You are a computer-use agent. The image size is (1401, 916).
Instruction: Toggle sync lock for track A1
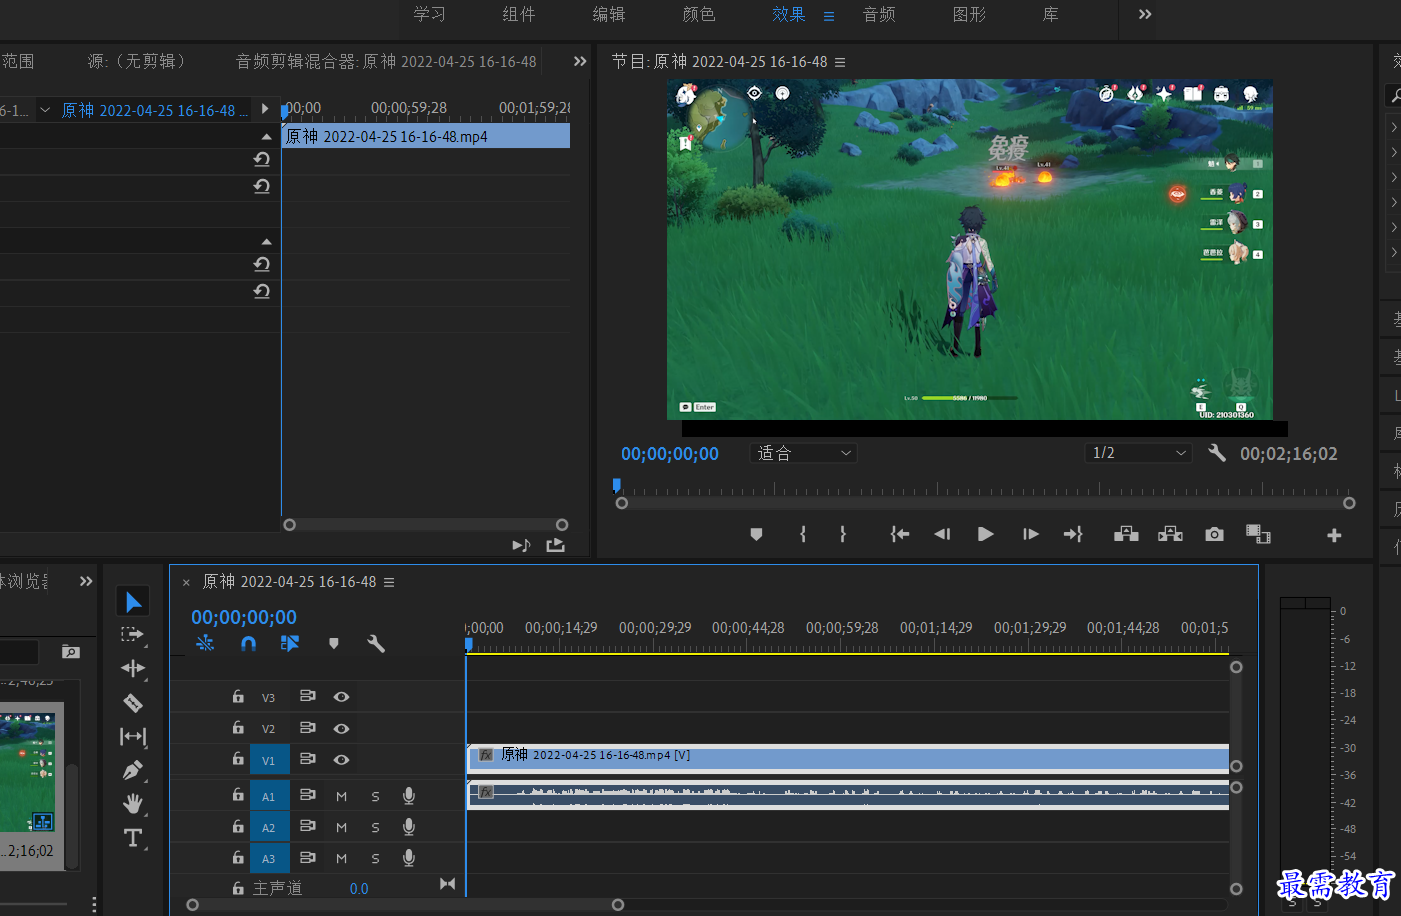(308, 796)
